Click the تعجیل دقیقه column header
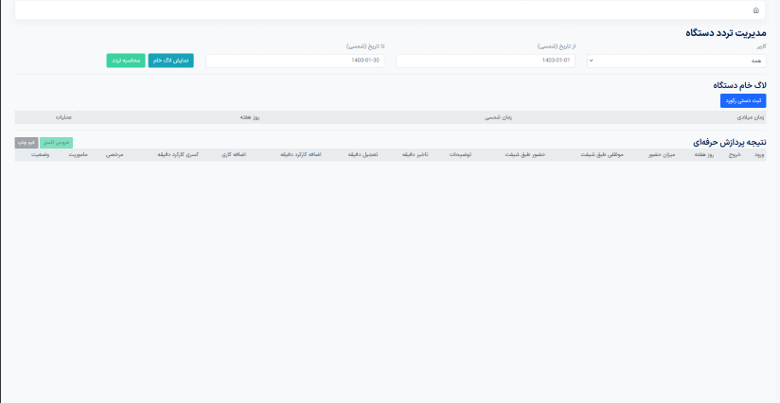The height and width of the screenshot is (403, 780). [364, 155]
